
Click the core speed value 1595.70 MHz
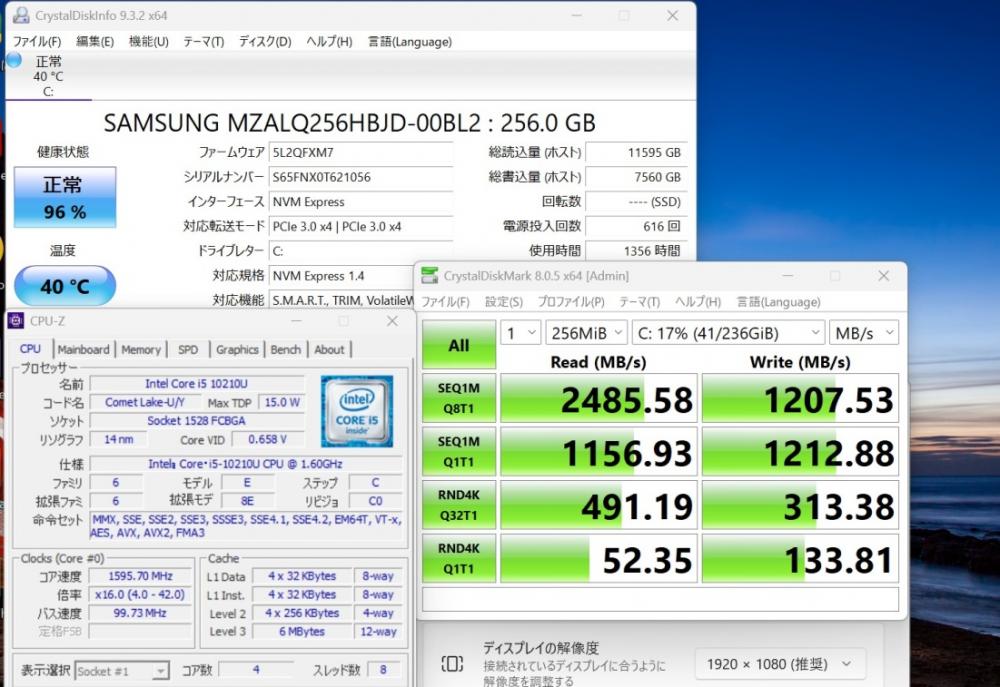coord(140,576)
